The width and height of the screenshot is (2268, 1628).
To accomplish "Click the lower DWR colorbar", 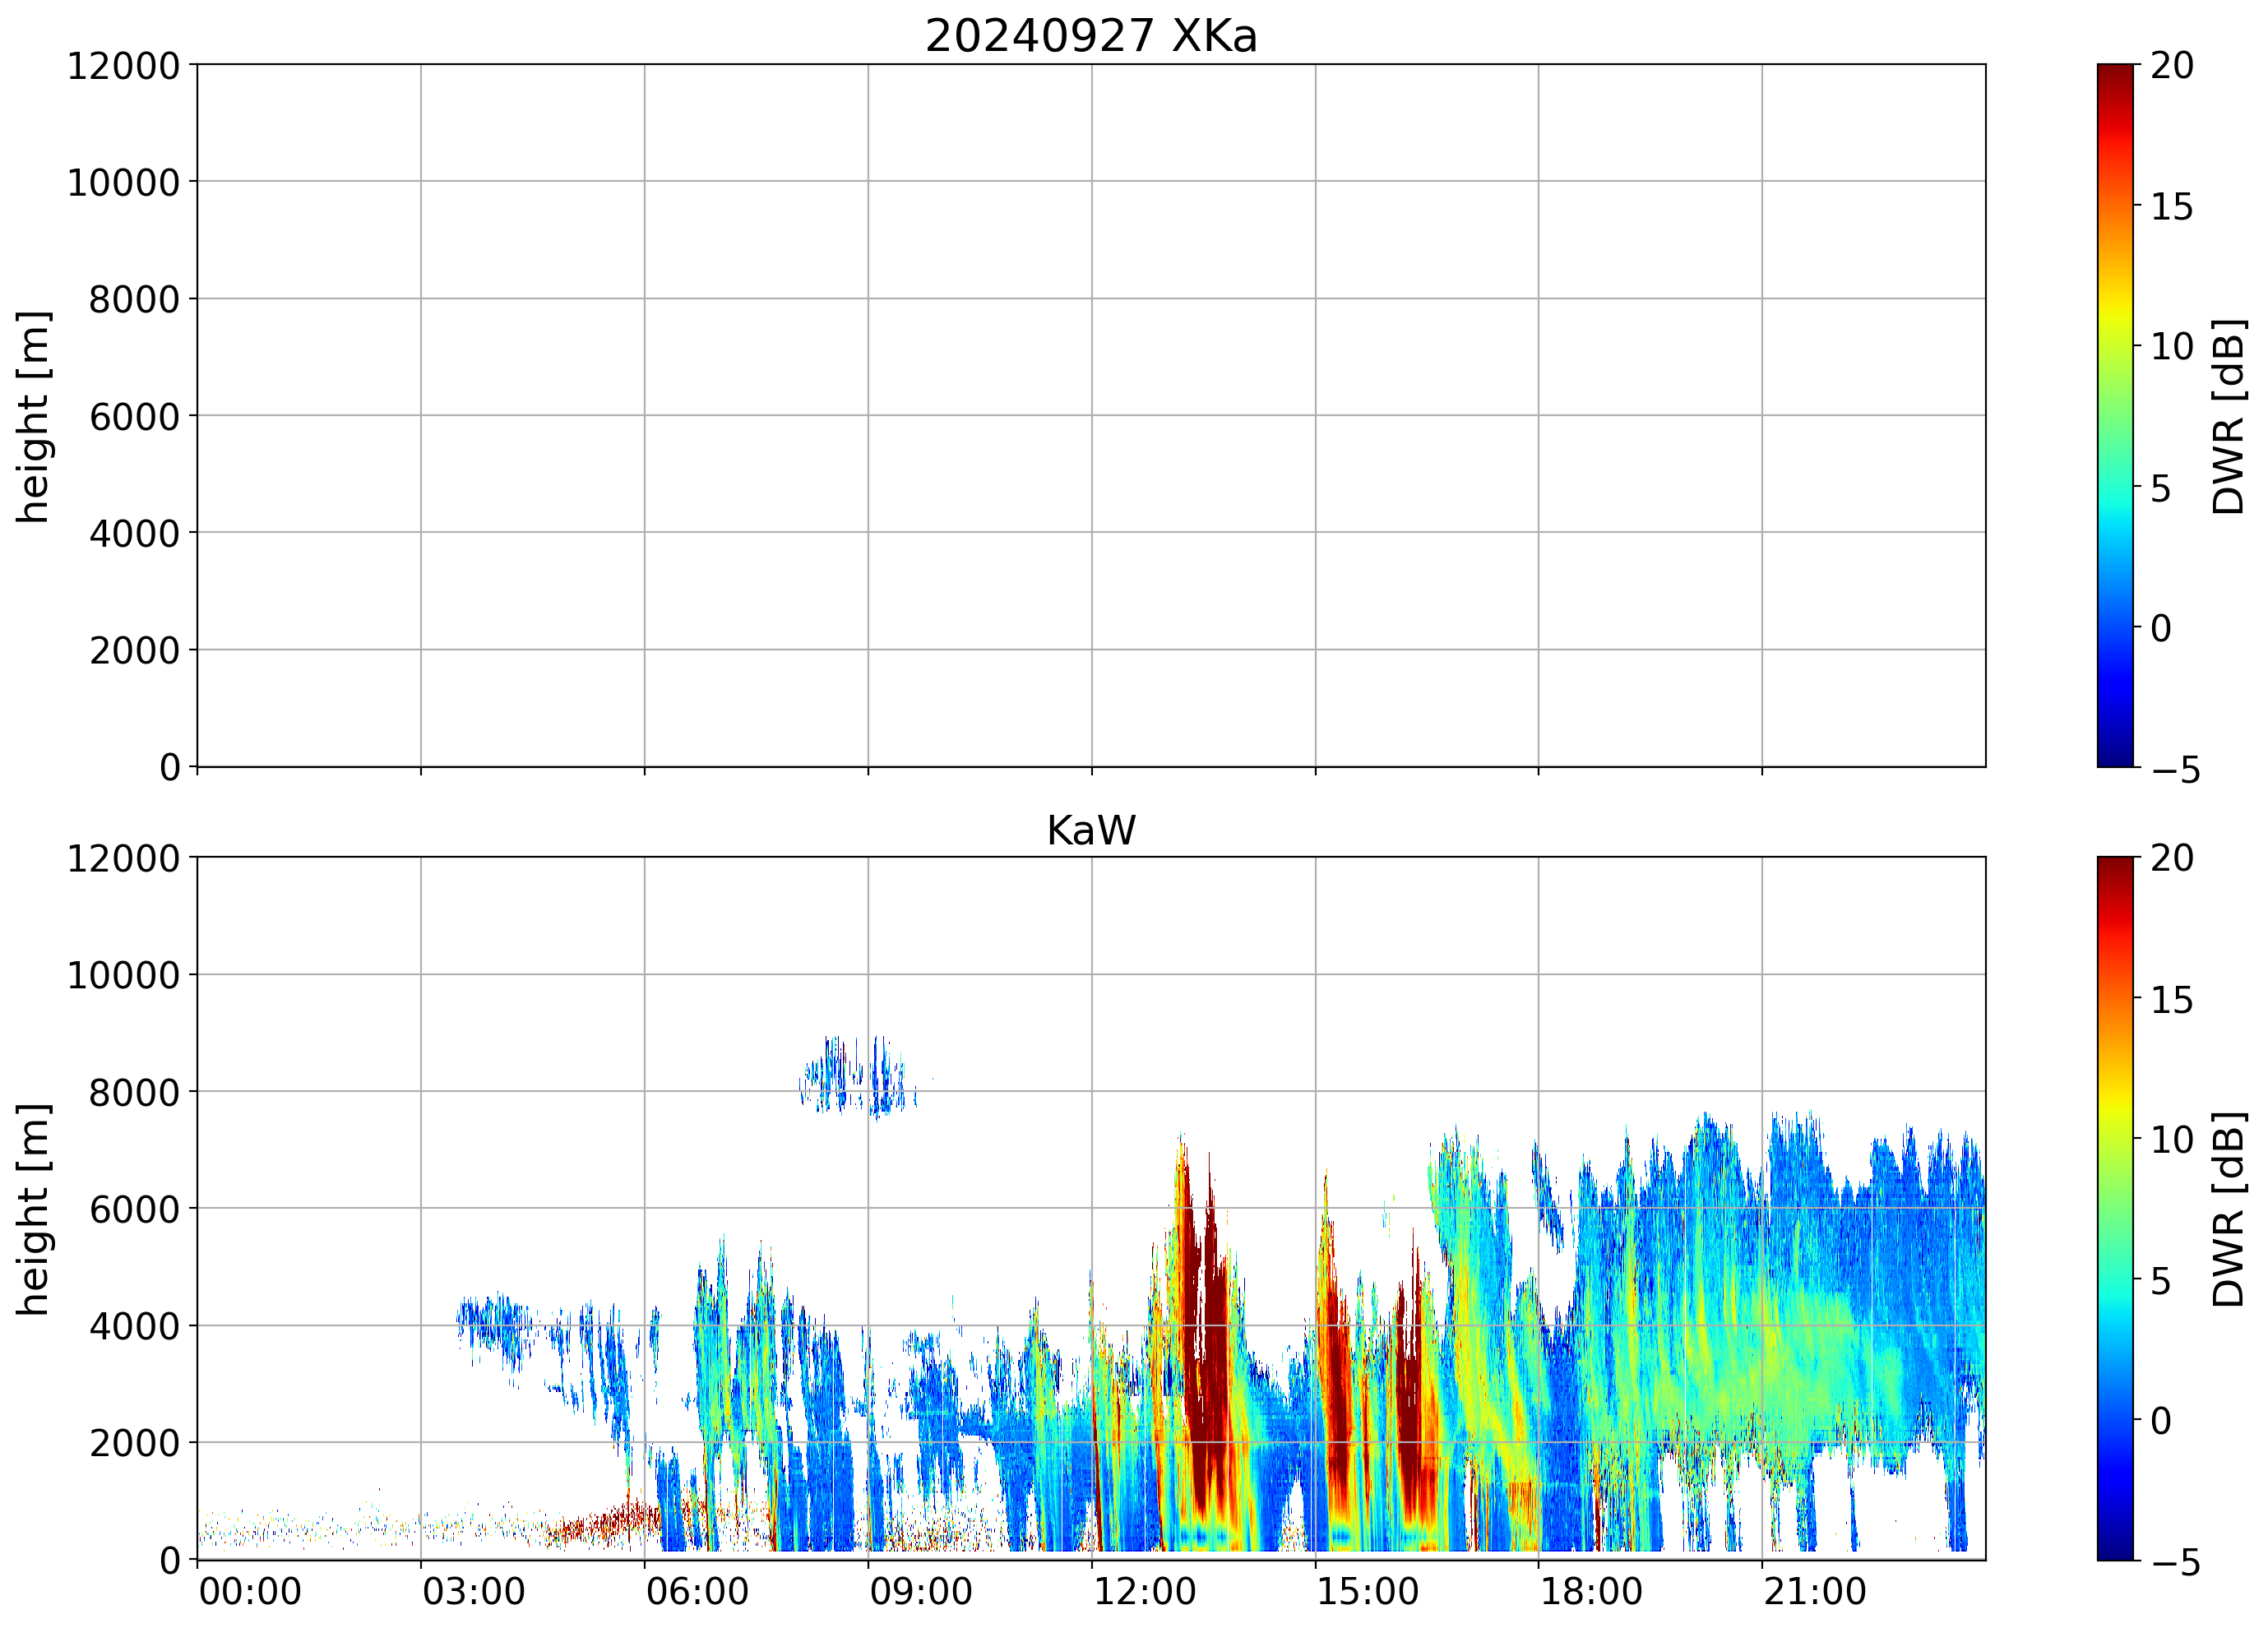I will pos(2114,1207).
